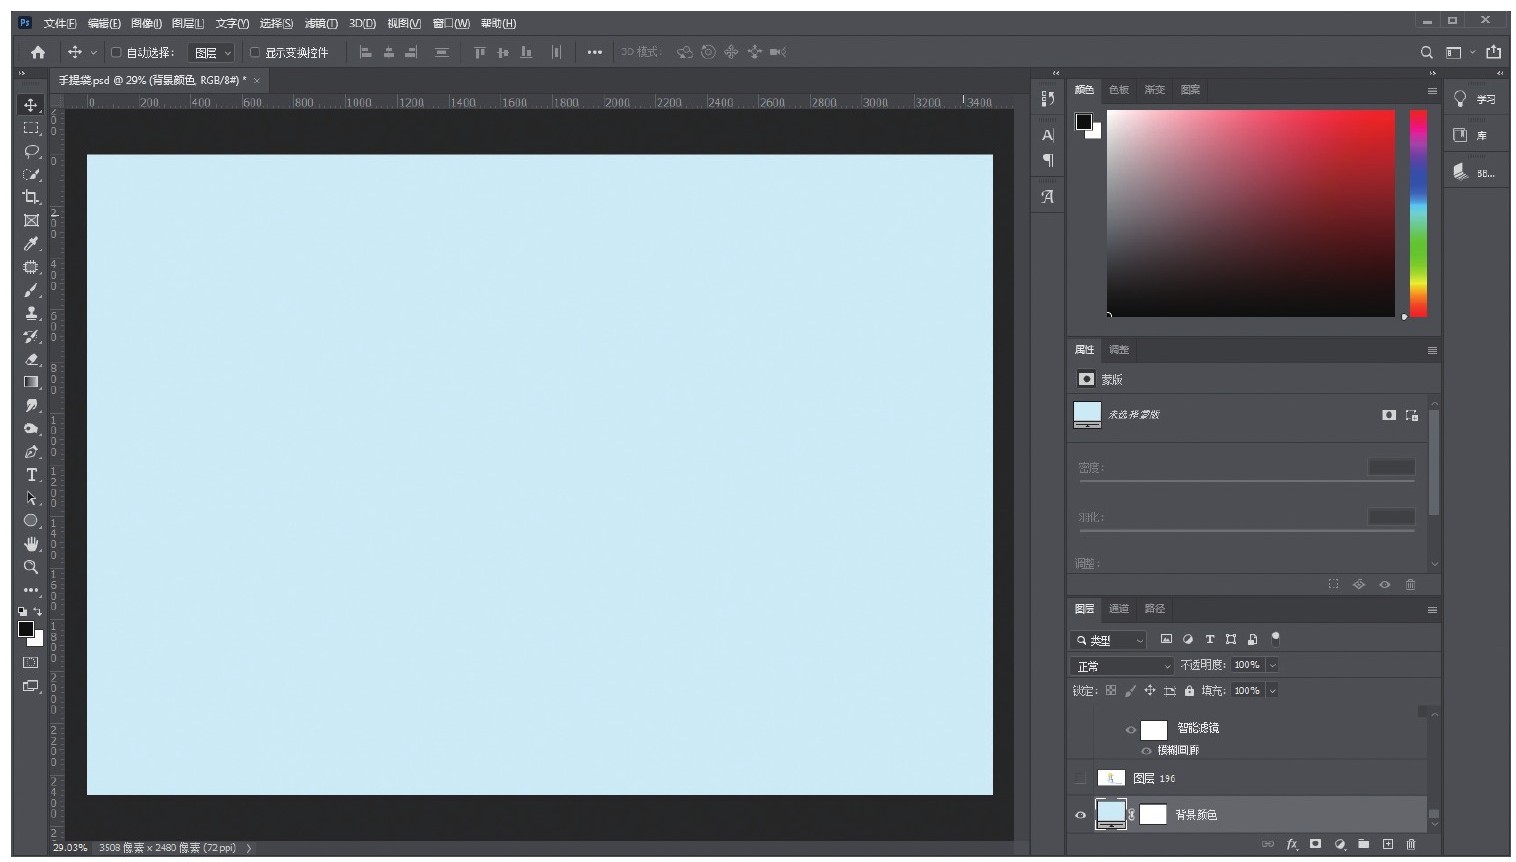Image resolution: width=1516 pixels, height=862 pixels.
Task: Filter layers by type layers (T icon)
Action: click(x=1209, y=639)
